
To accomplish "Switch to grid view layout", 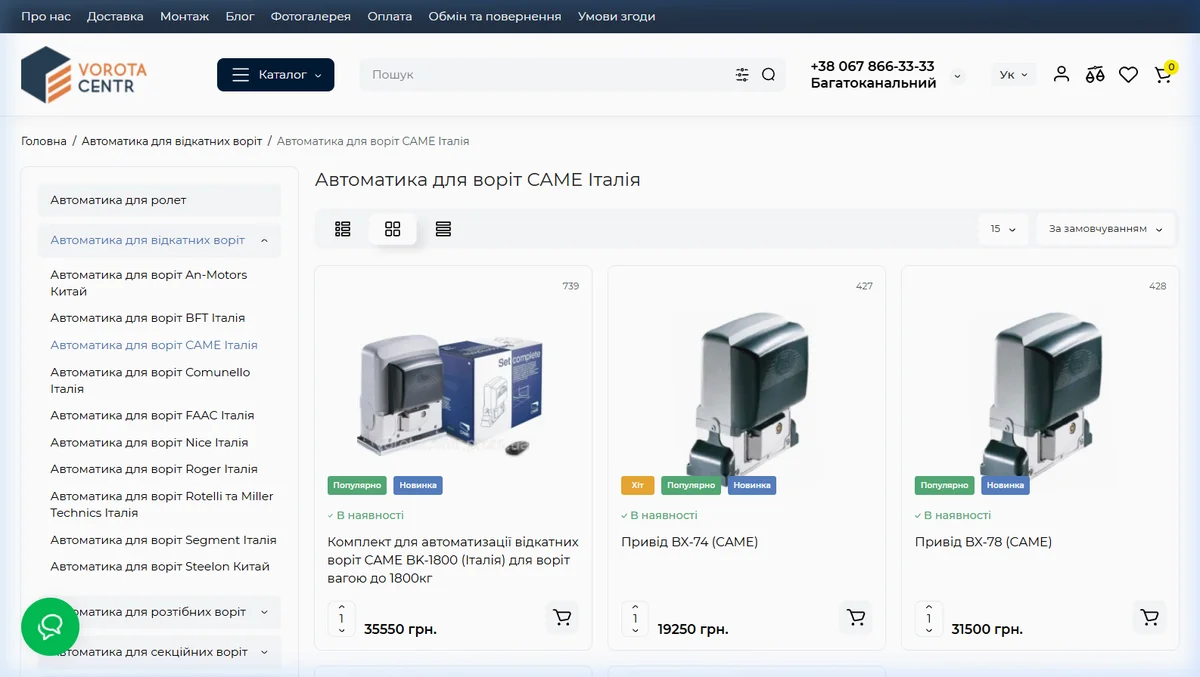I will pos(393,229).
